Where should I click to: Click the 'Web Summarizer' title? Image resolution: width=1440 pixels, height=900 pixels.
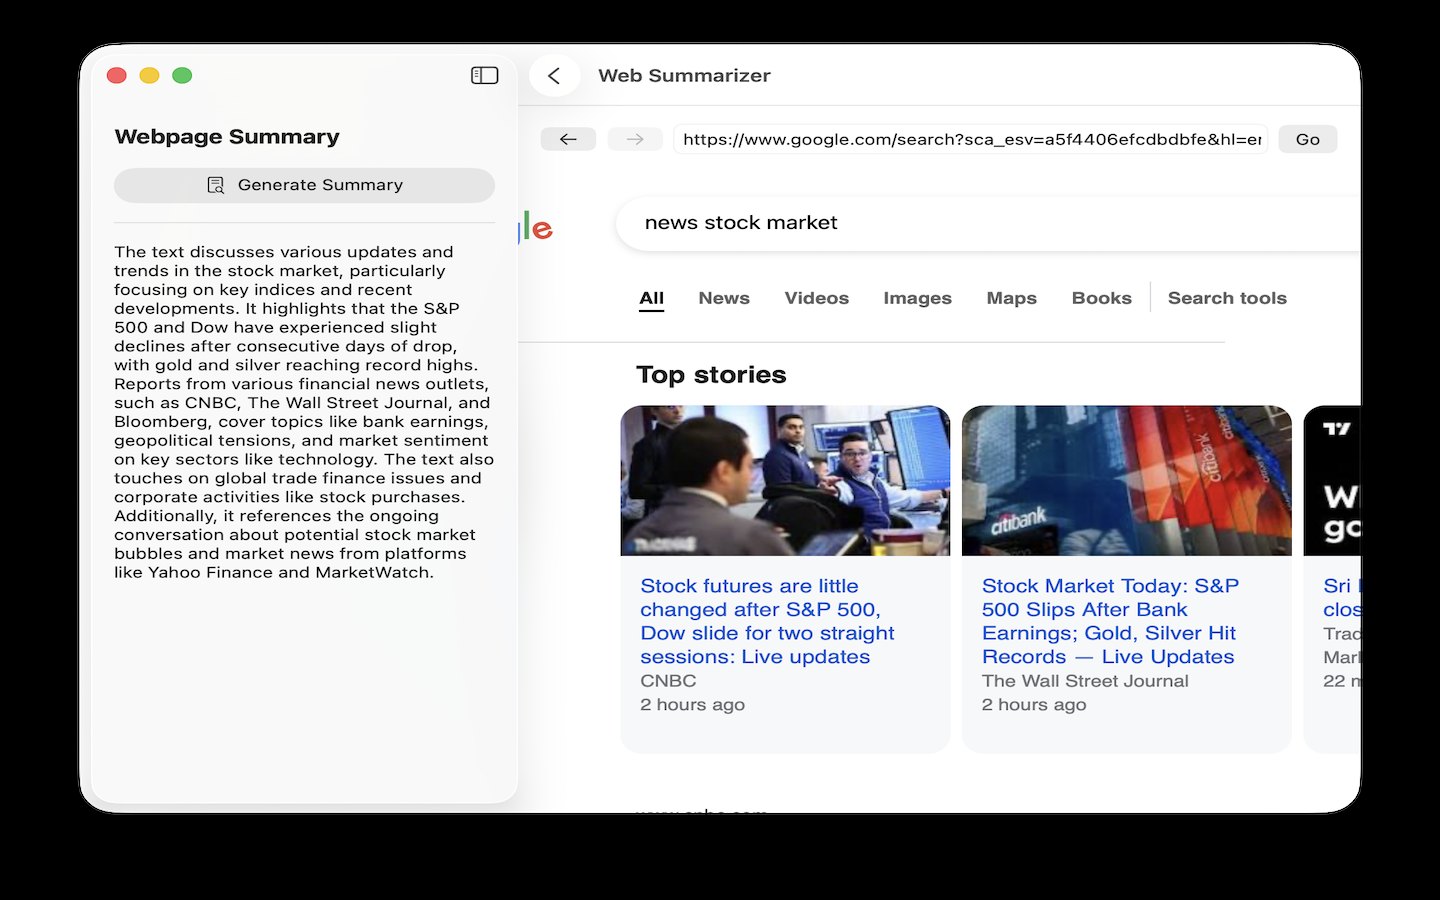684,76
